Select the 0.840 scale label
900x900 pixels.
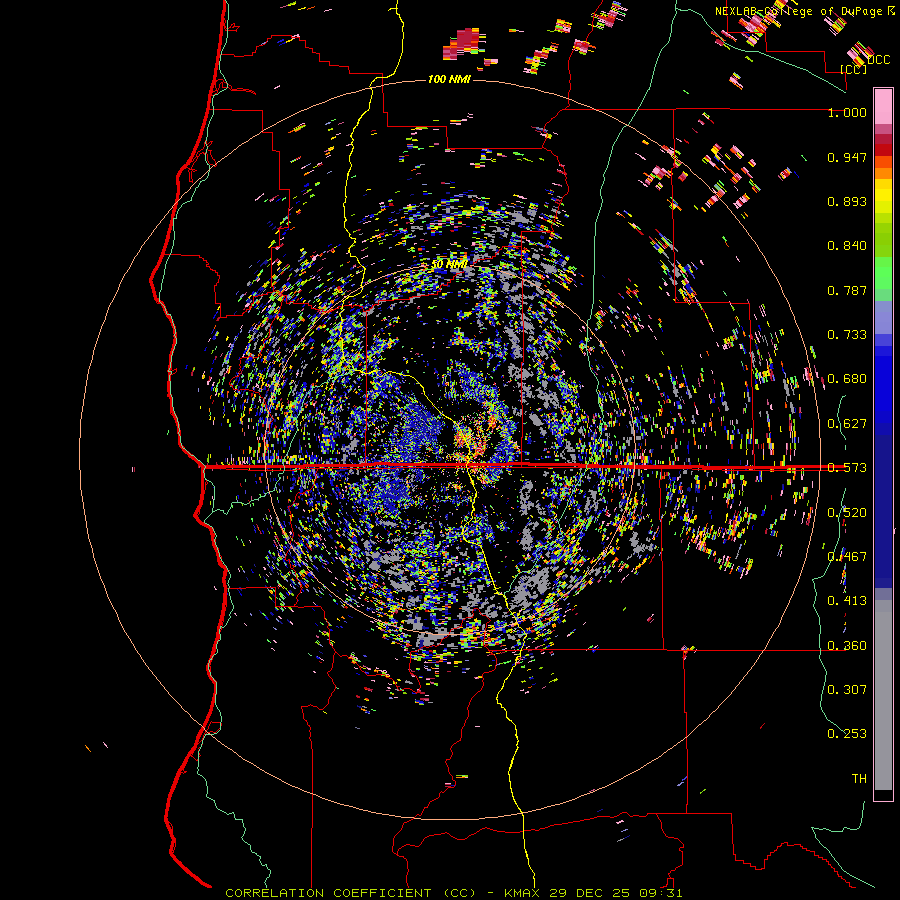[x=847, y=246]
